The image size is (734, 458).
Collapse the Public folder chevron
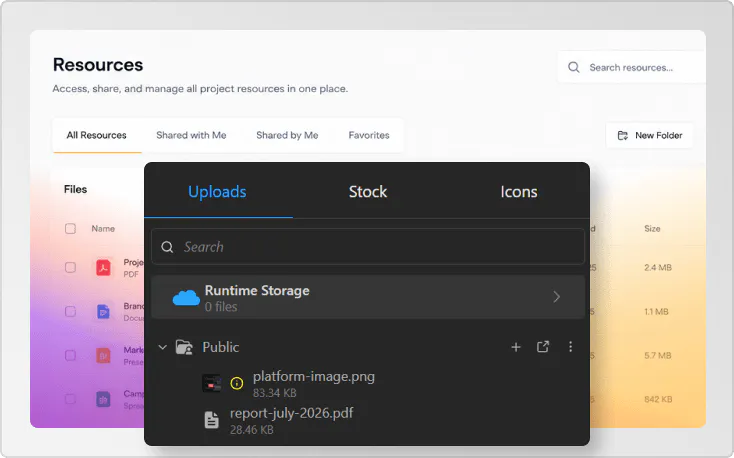coord(162,347)
